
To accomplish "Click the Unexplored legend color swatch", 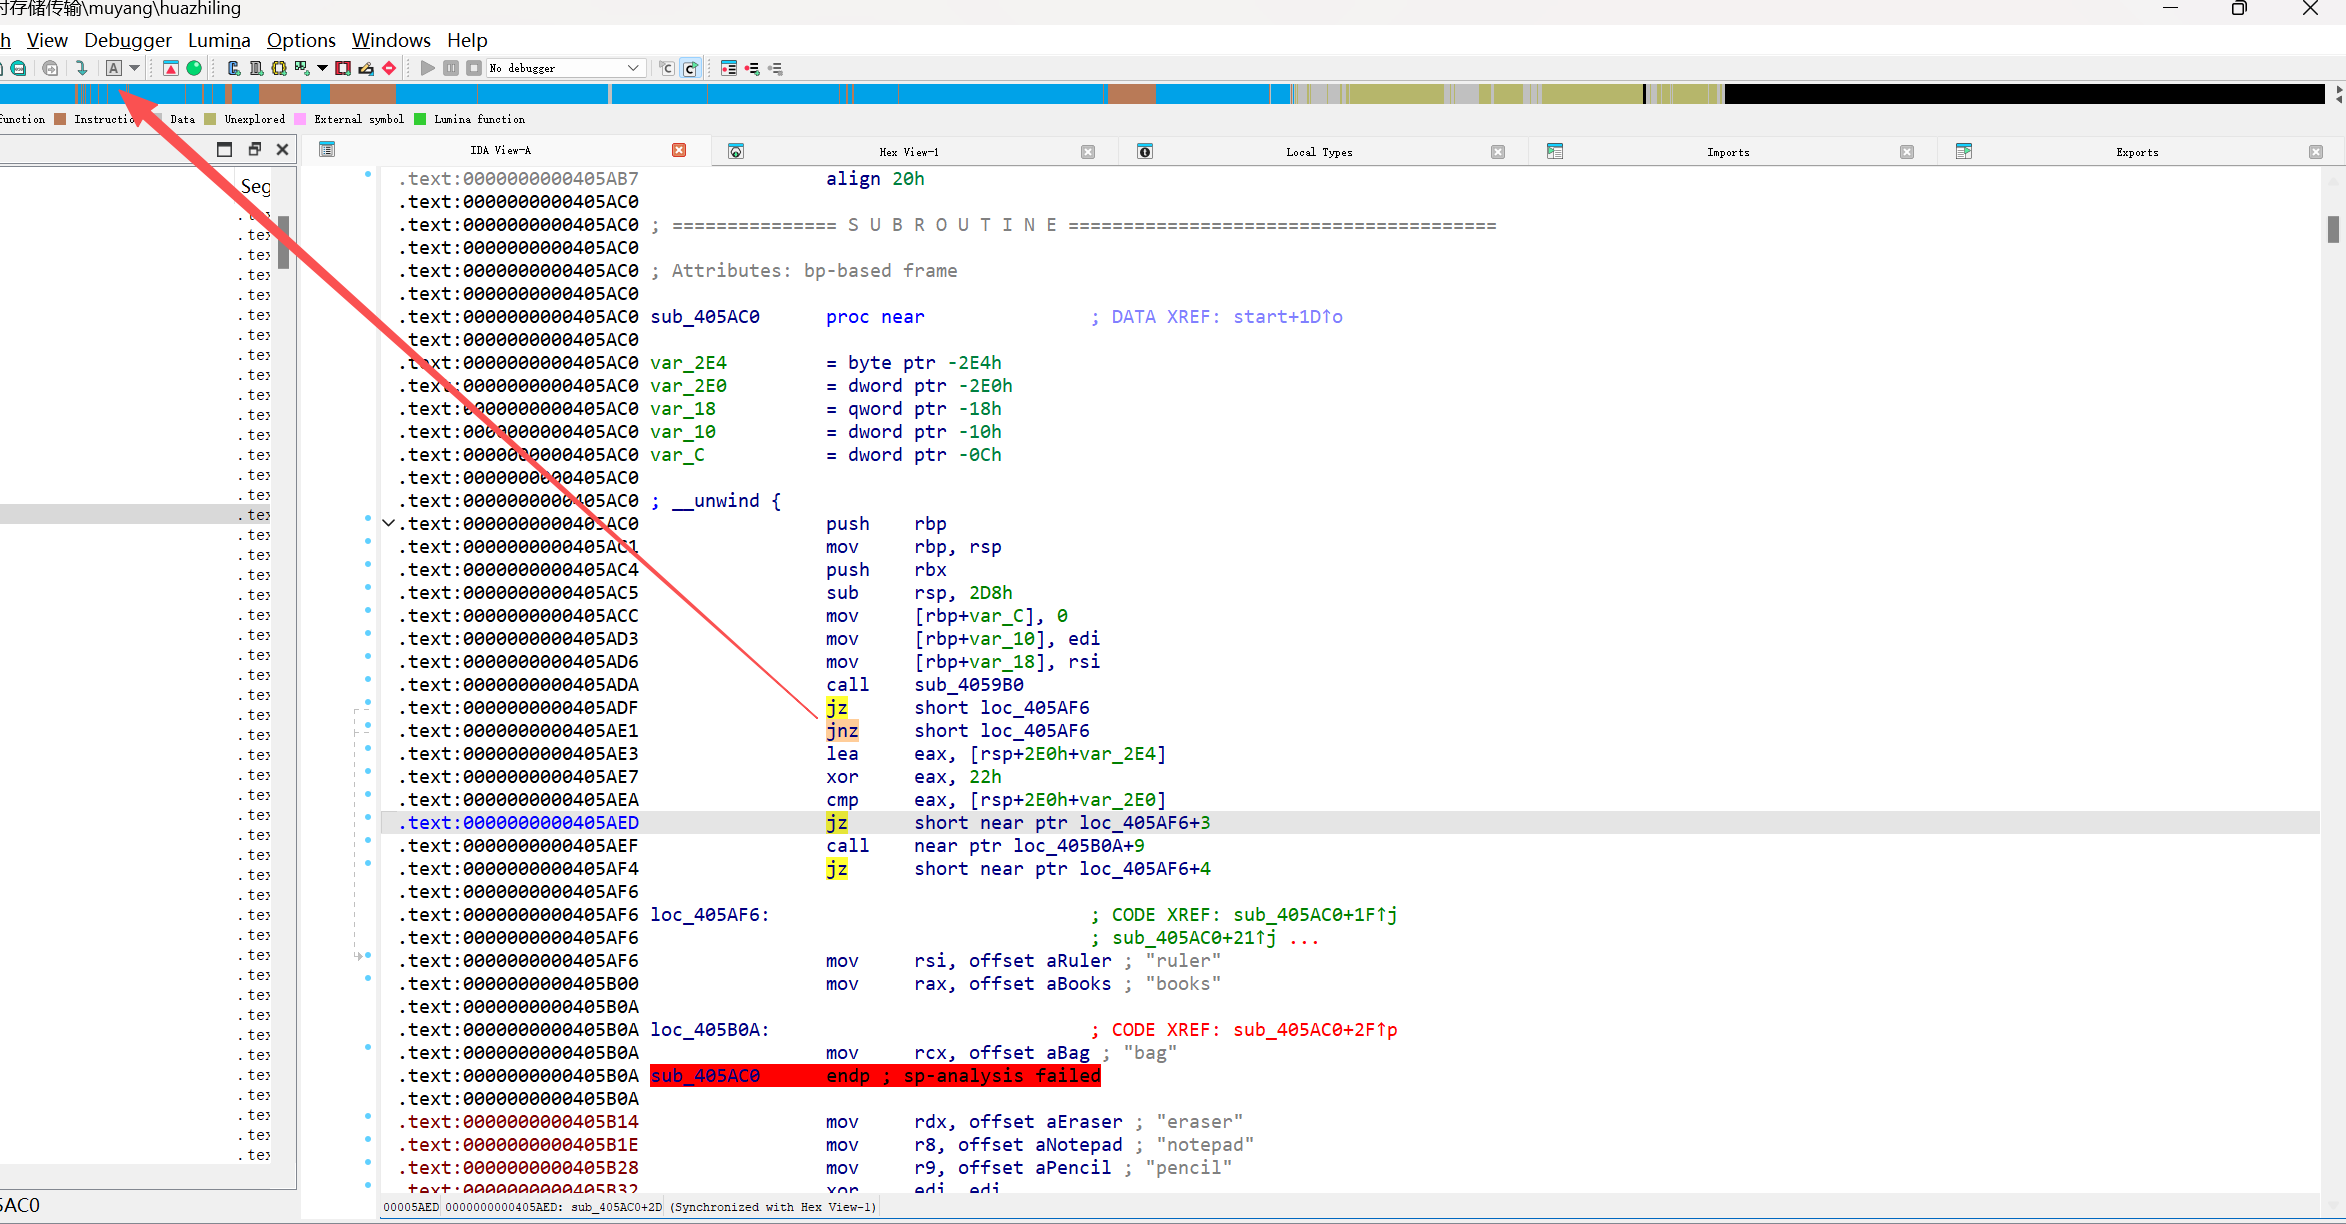I will (210, 119).
